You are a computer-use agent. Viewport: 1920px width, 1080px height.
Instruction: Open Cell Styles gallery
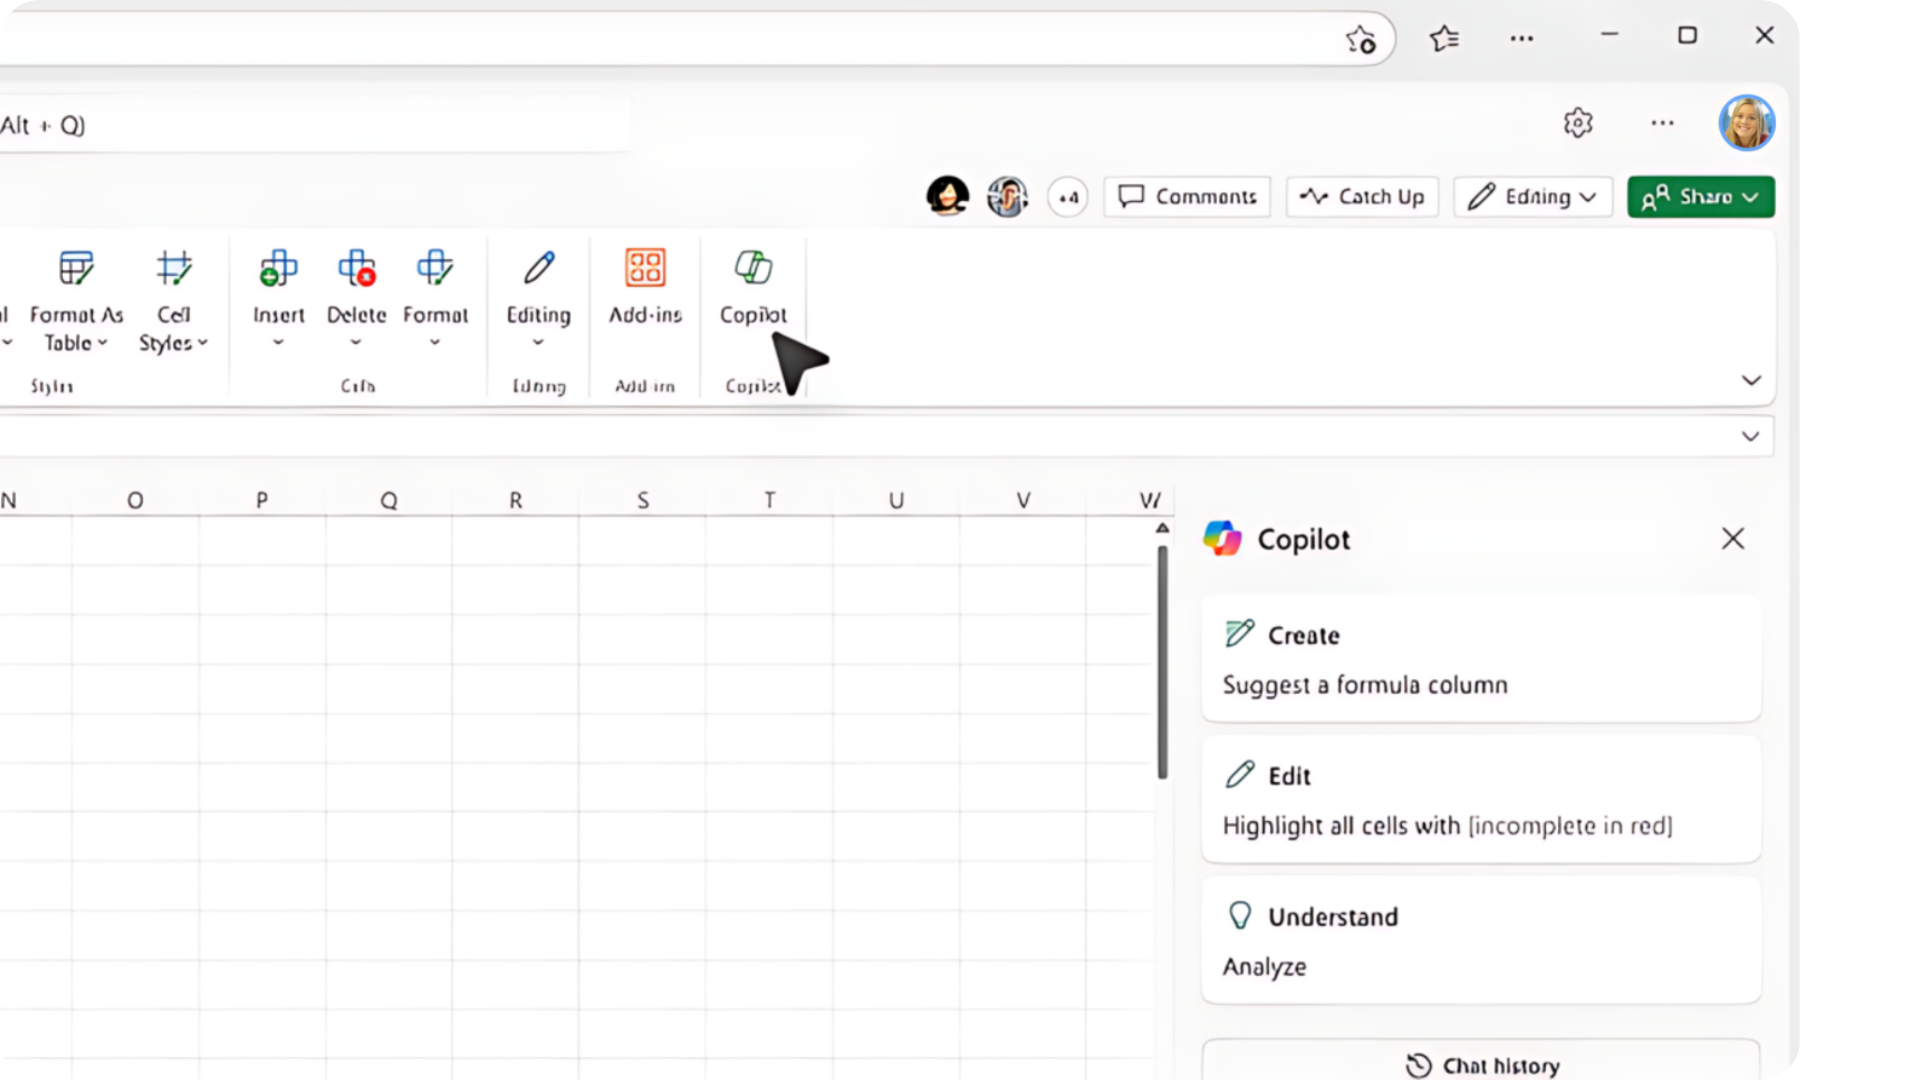pyautogui.click(x=173, y=300)
